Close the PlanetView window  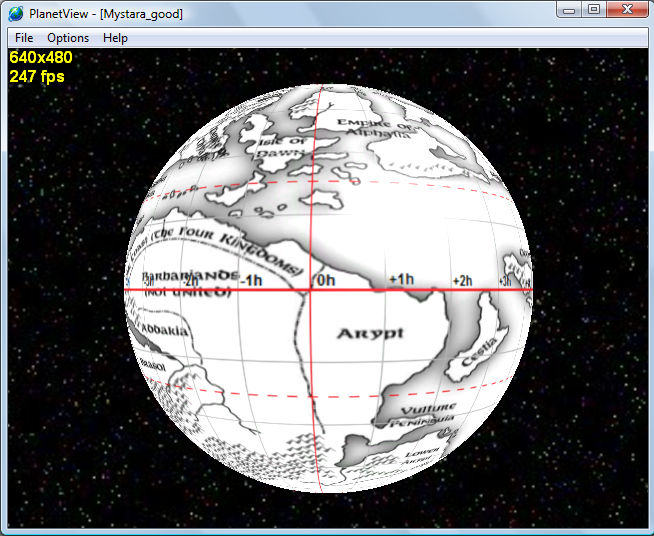pos(627,10)
